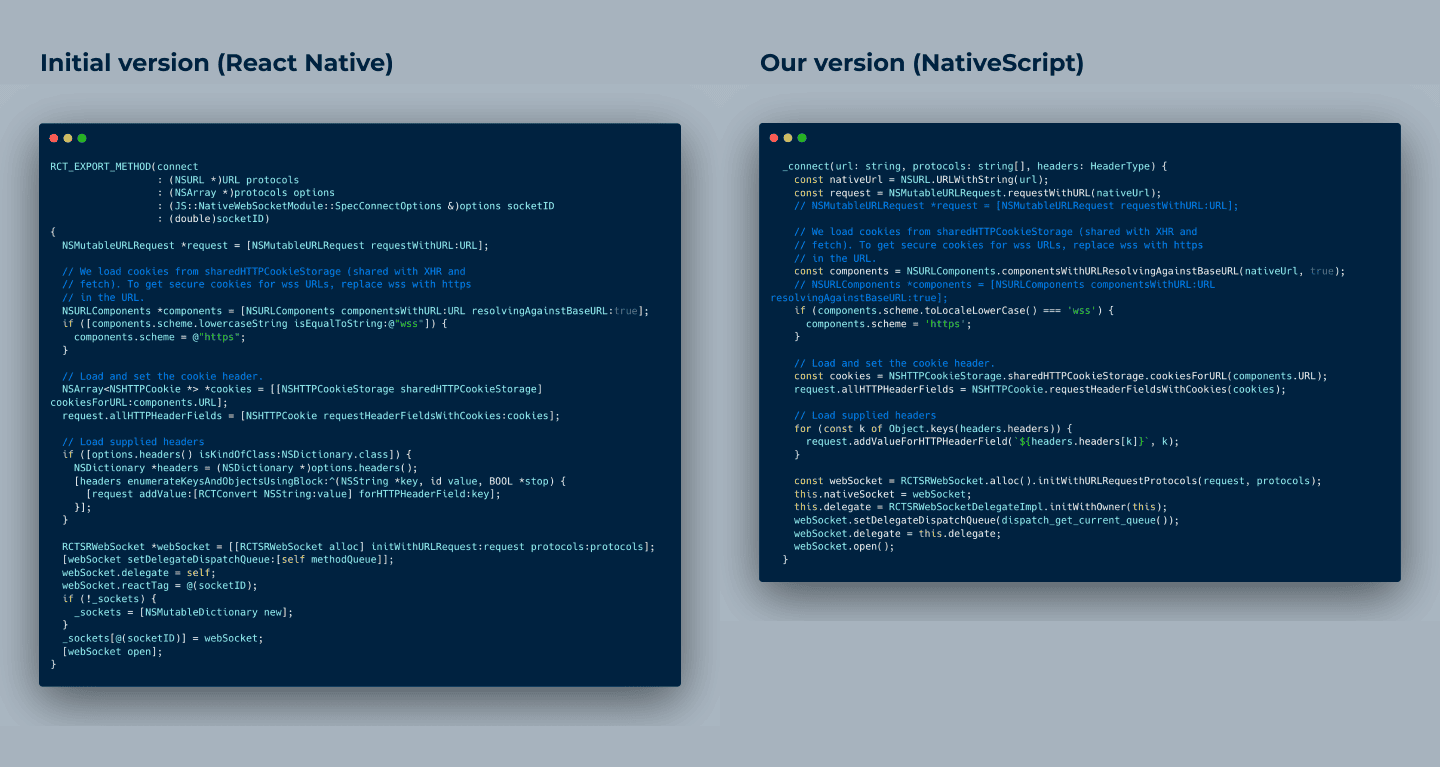Screen dimensions: 1440x767
Task: Click the yellow dot on the NativeScript code window
Action: tap(788, 138)
